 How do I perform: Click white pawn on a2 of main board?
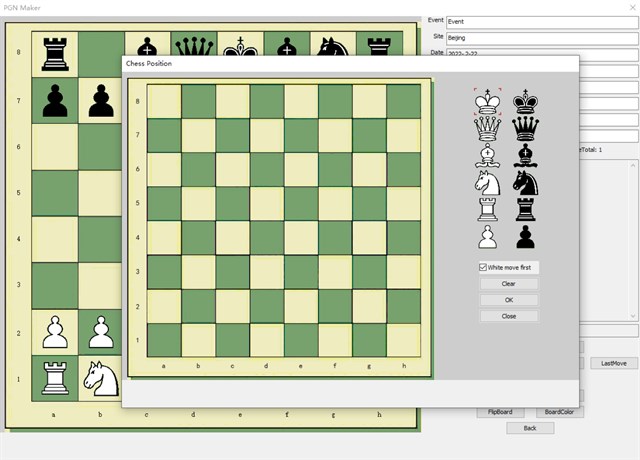tap(55, 332)
